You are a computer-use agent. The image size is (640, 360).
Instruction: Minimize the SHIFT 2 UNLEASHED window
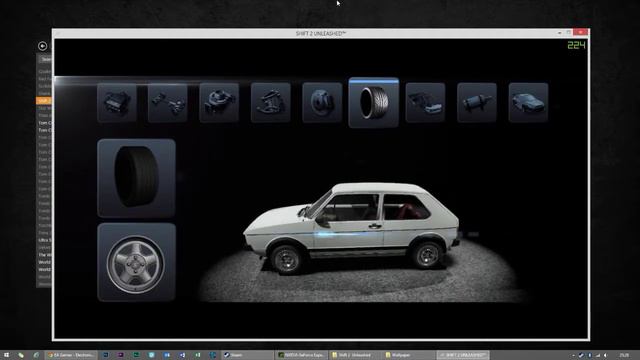pyautogui.click(x=560, y=33)
